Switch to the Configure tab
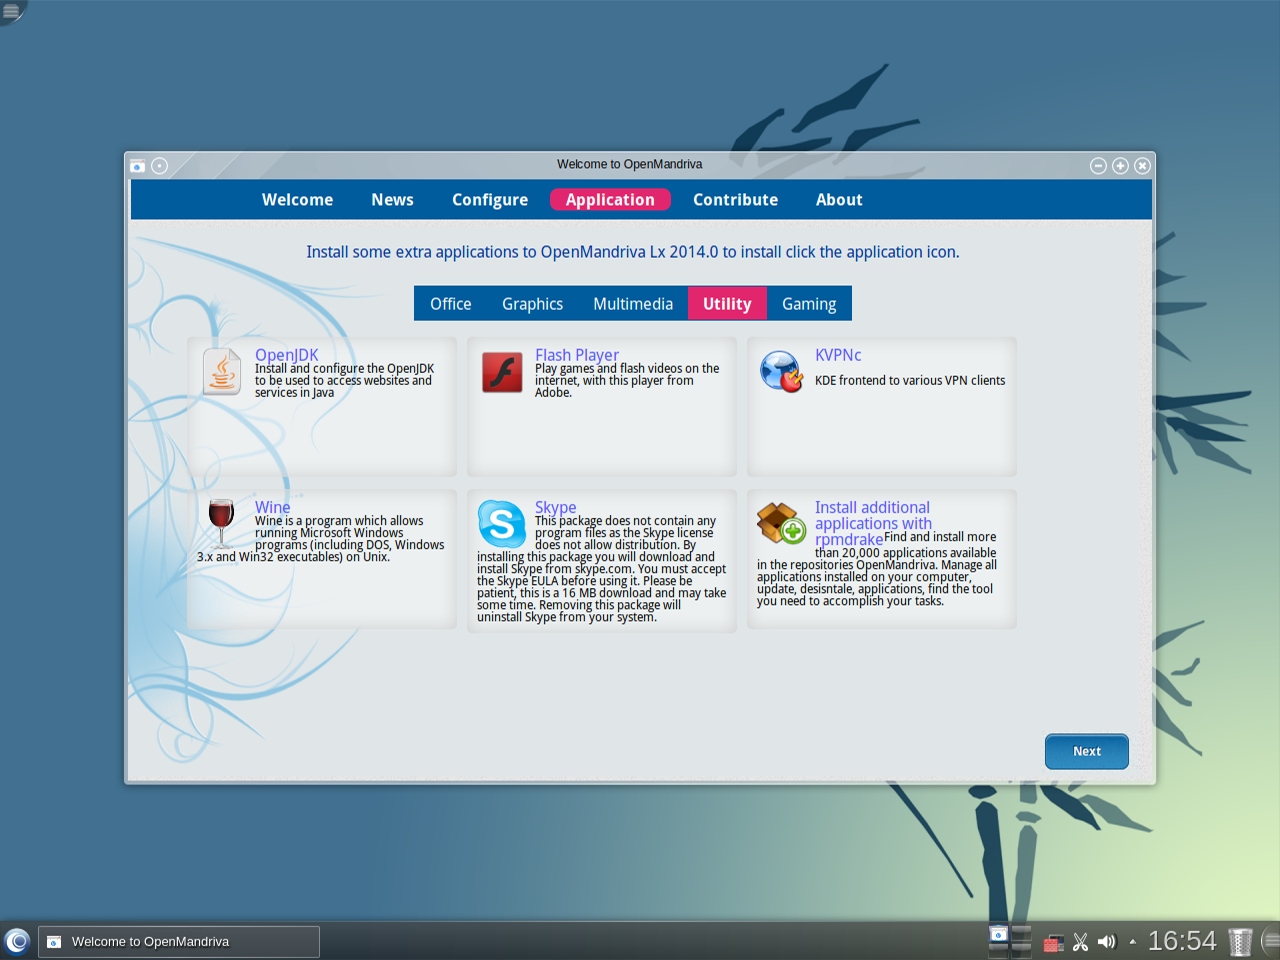 [489, 200]
